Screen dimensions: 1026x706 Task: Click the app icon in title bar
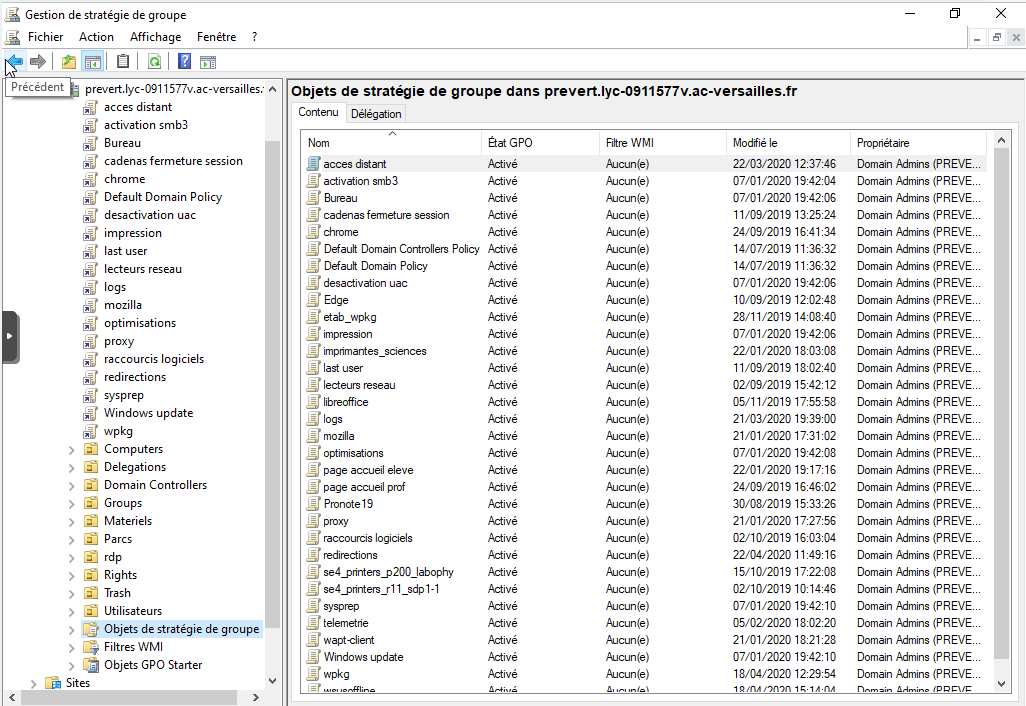12,14
